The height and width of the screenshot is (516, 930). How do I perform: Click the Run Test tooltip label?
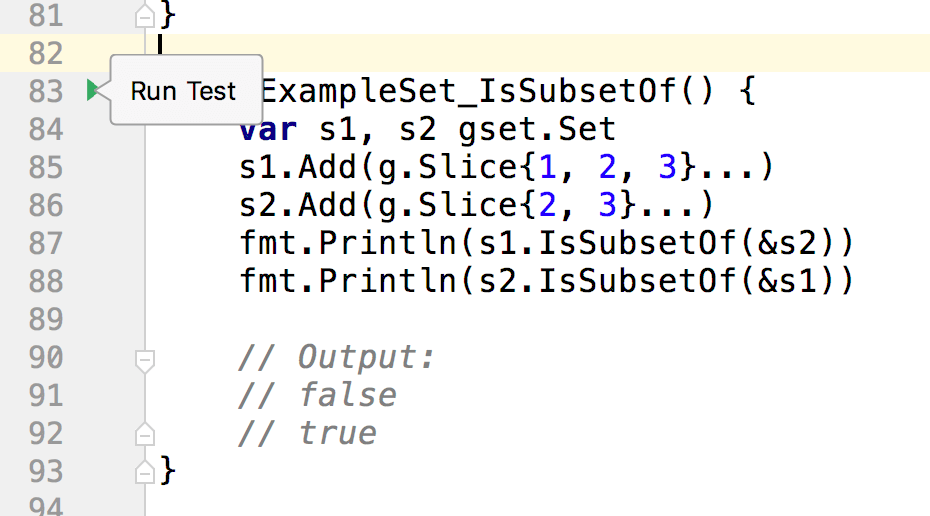[x=183, y=91]
